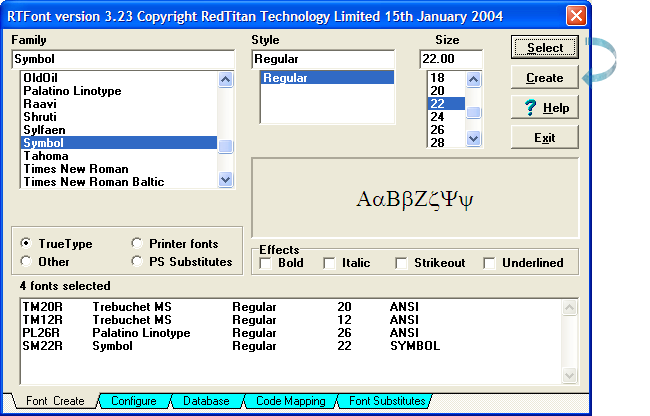650x416 pixels.
Task: Select Times New Roman Baltic in Family list
Action: click(x=119, y=181)
